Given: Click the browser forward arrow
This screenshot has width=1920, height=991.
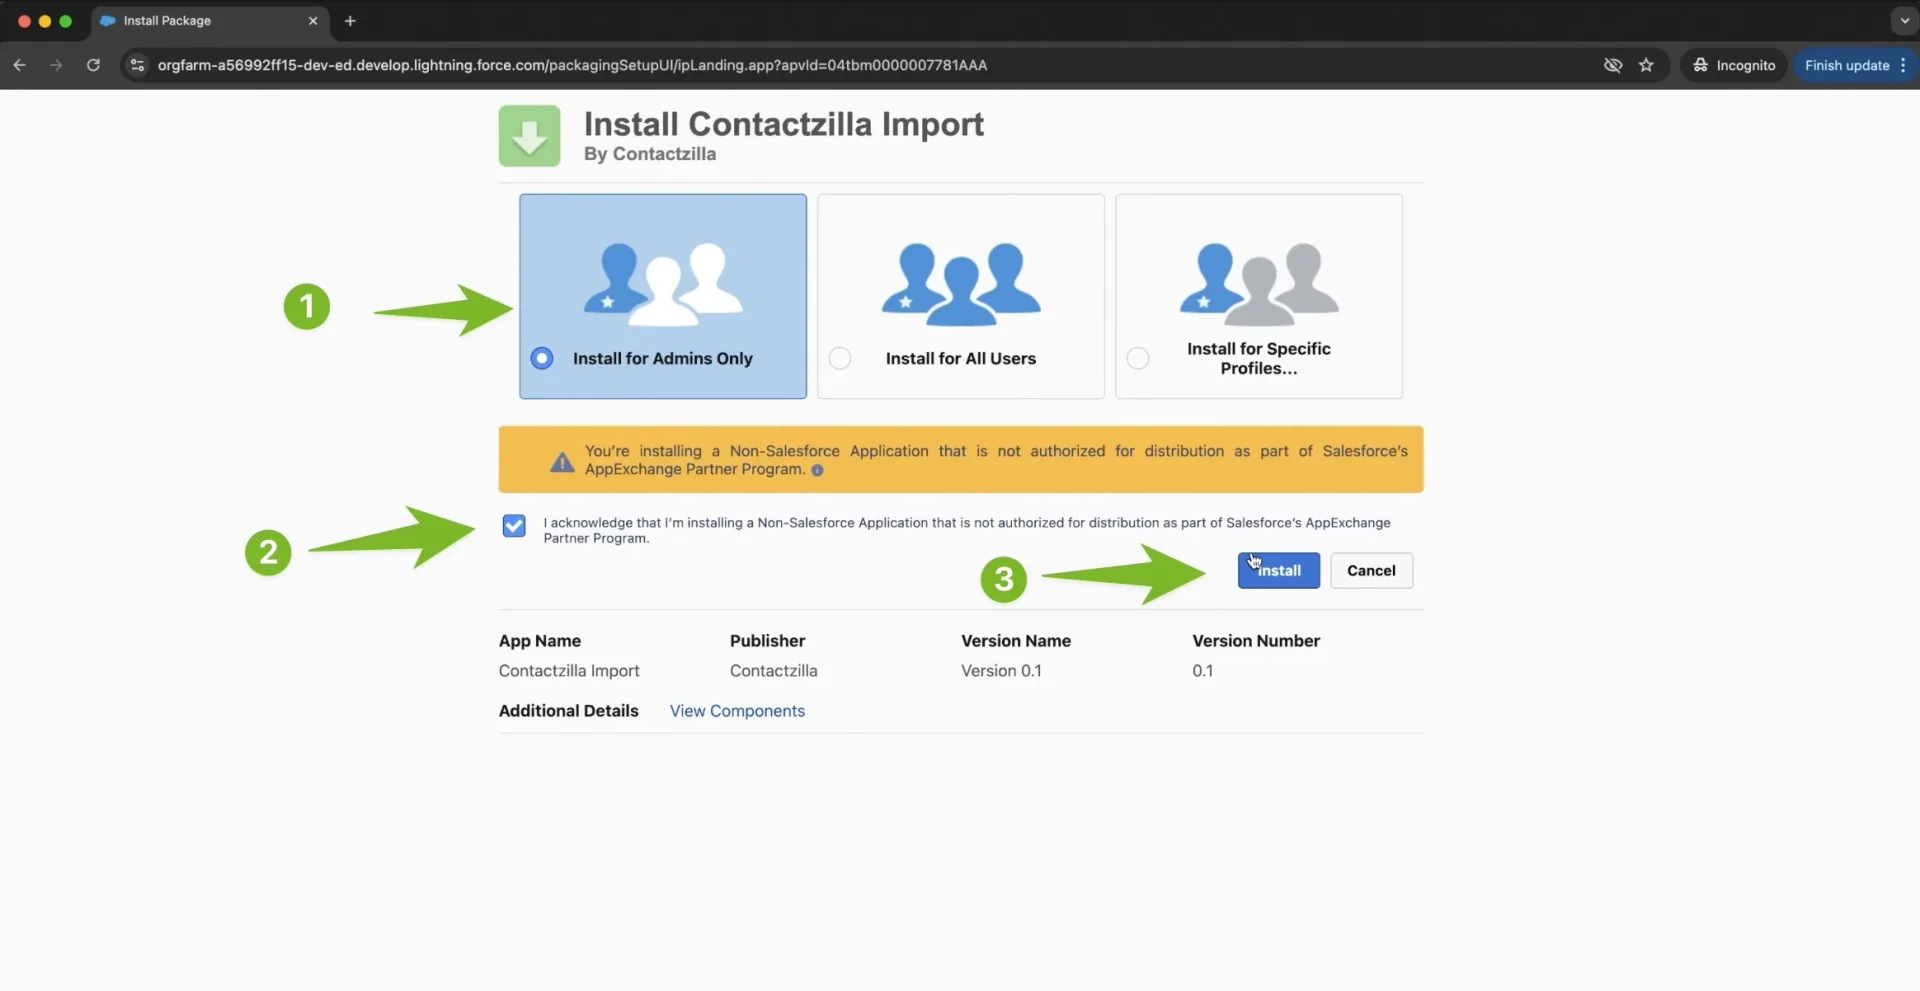Looking at the screenshot, I should pos(56,65).
